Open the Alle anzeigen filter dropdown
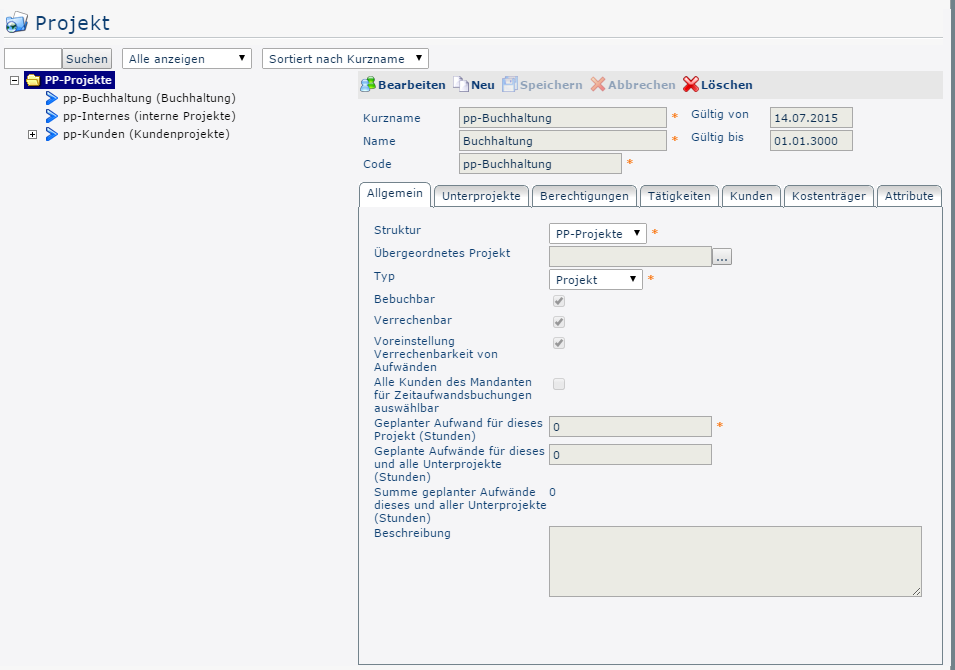Viewport: 955px width, 670px height. tap(187, 59)
